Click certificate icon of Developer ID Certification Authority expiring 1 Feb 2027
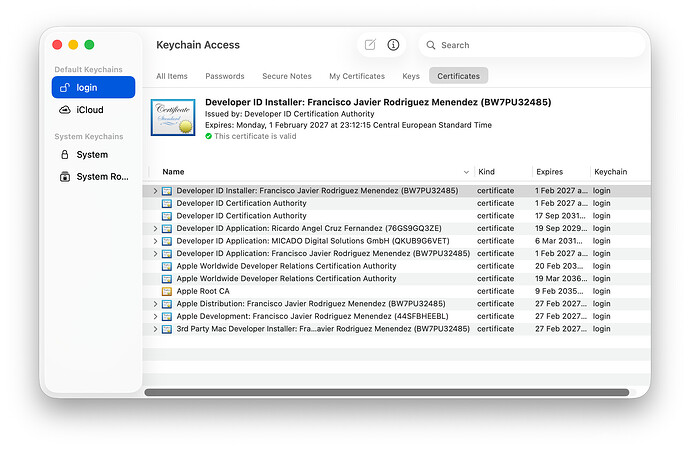 coord(167,204)
